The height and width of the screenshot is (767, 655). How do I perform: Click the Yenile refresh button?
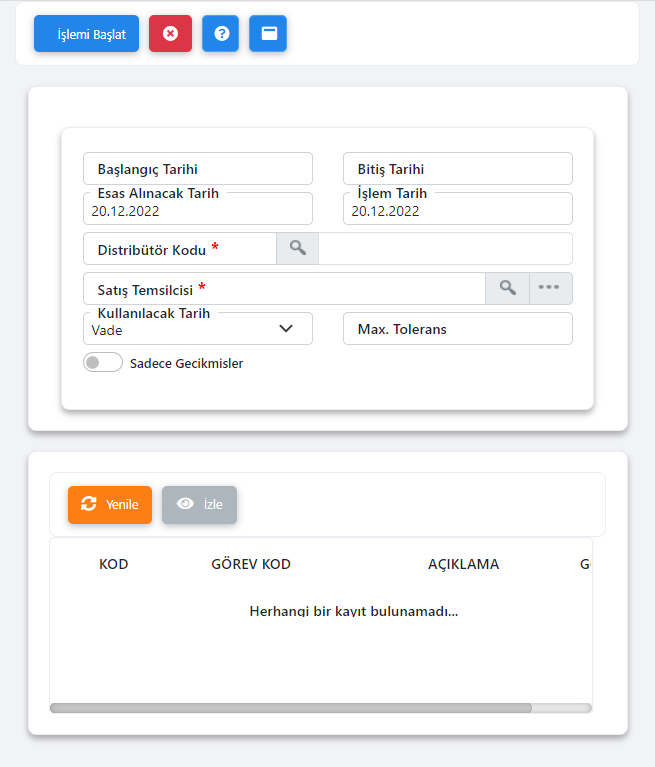tap(110, 505)
